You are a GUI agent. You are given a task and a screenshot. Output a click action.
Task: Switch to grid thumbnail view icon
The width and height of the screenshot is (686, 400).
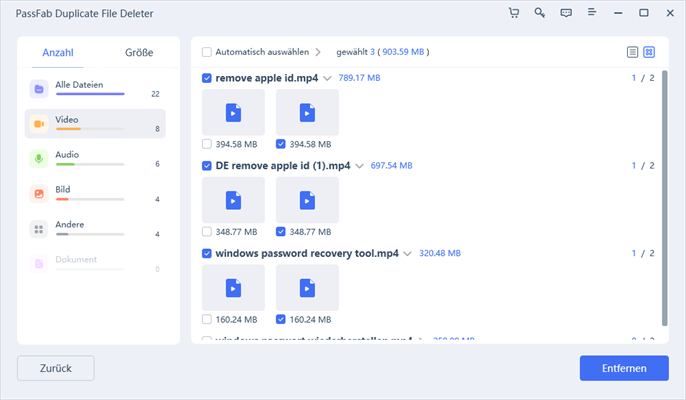pos(648,51)
